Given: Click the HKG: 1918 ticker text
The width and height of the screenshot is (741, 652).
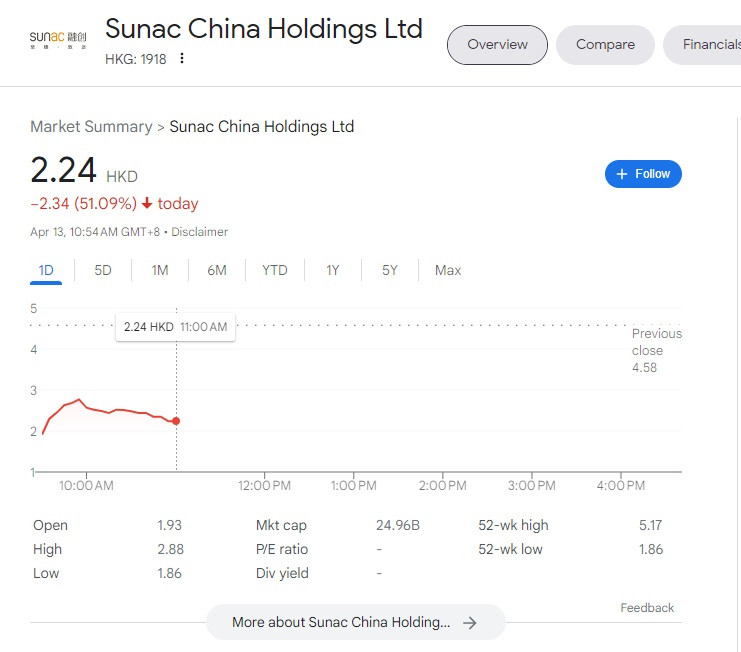Looking at the screenshot, I should (136, 60).
